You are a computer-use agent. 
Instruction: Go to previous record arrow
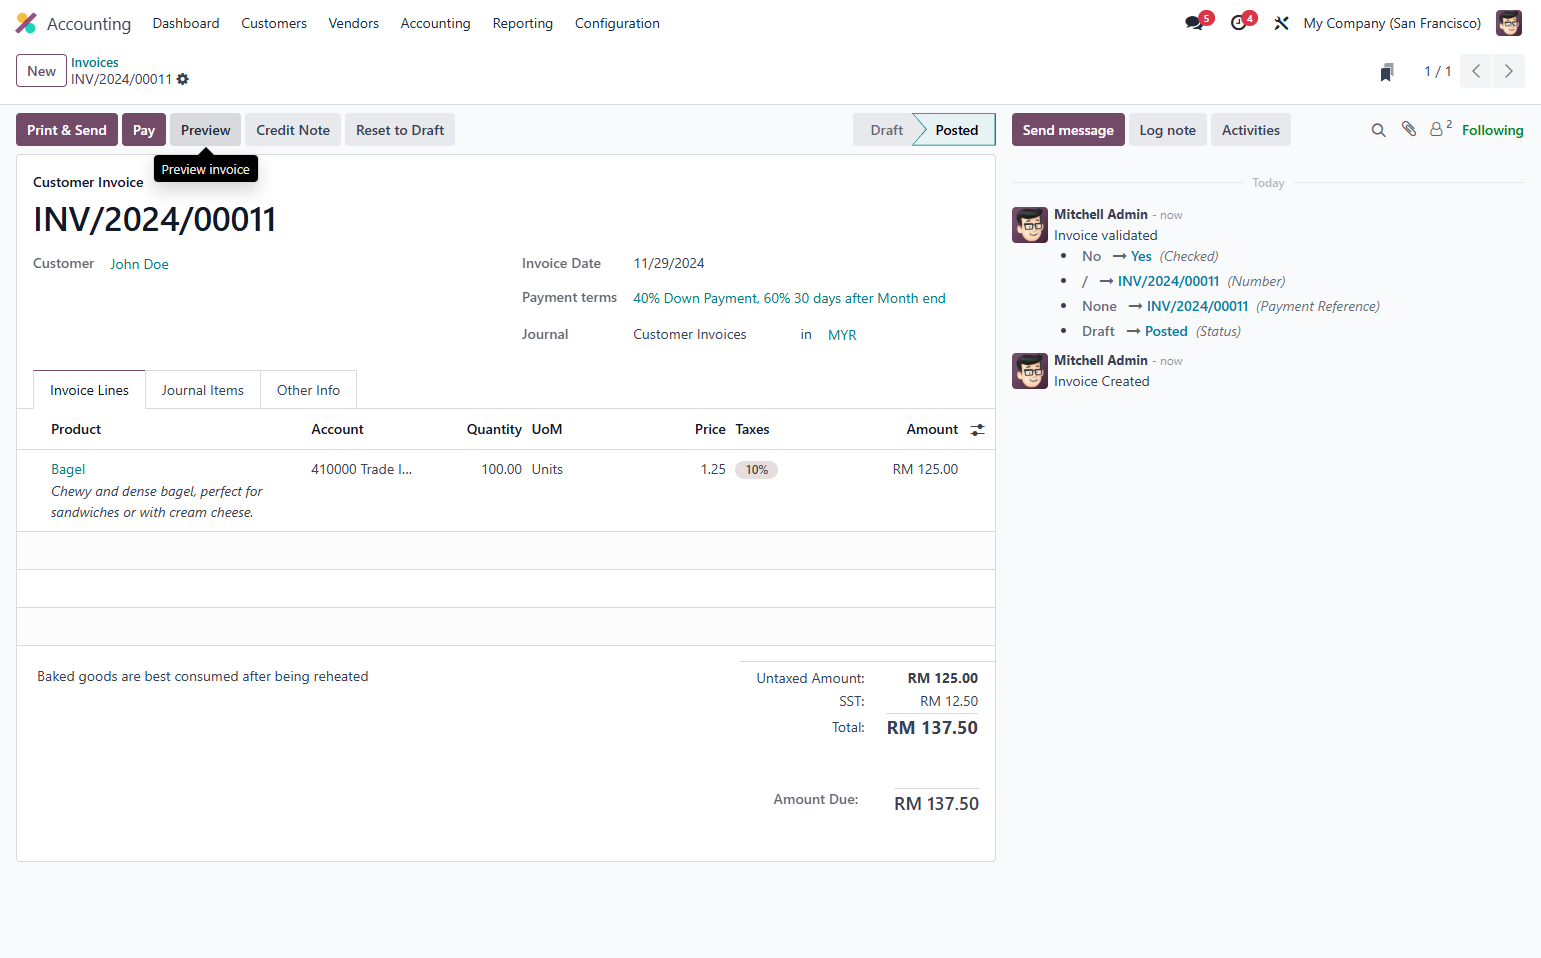click(x=1476, y=71)
